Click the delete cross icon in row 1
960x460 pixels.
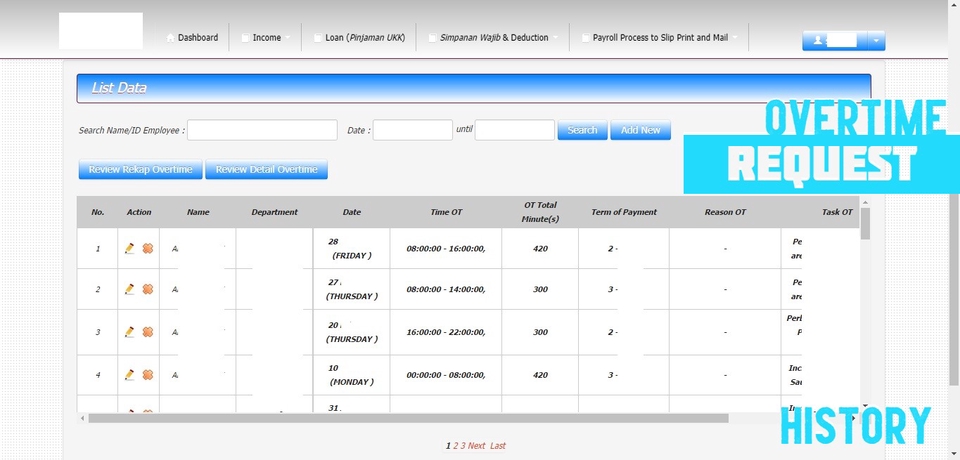(x=148, y=248)
